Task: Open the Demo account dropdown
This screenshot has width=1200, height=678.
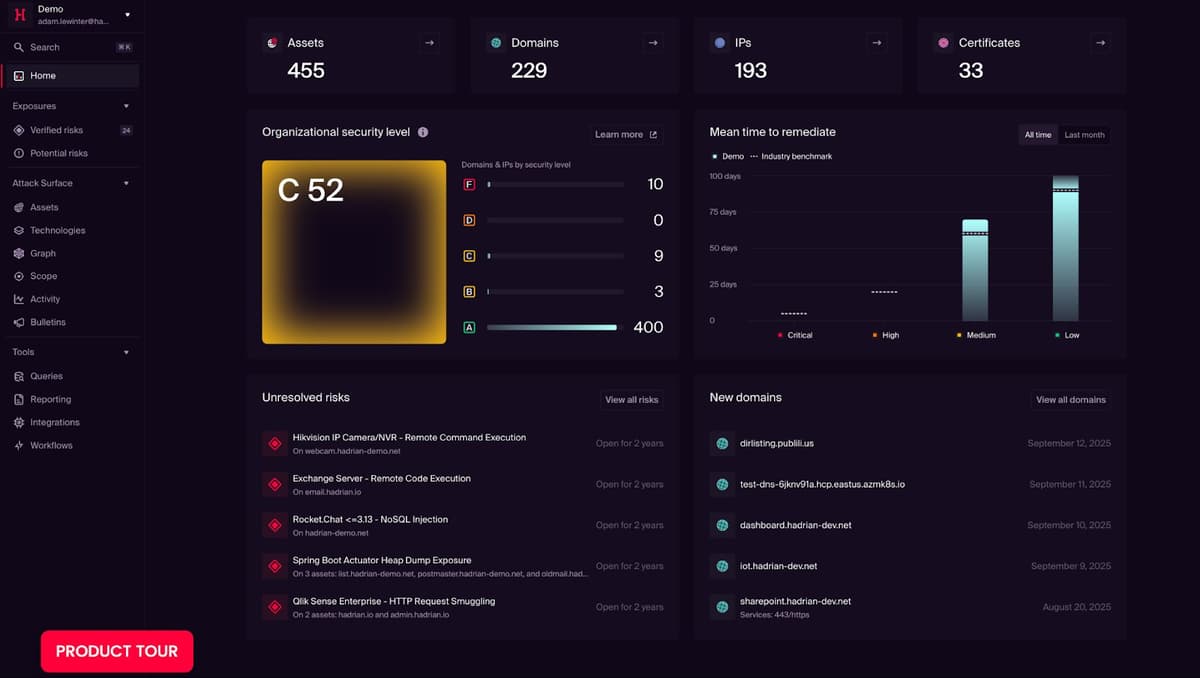Action: pos(127,15)
